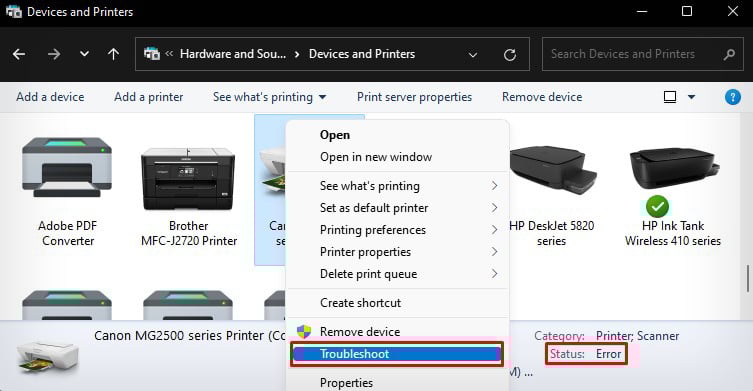Expand See what's printing submenu arrow
The image size is (753, 391).
click(494, 186)
